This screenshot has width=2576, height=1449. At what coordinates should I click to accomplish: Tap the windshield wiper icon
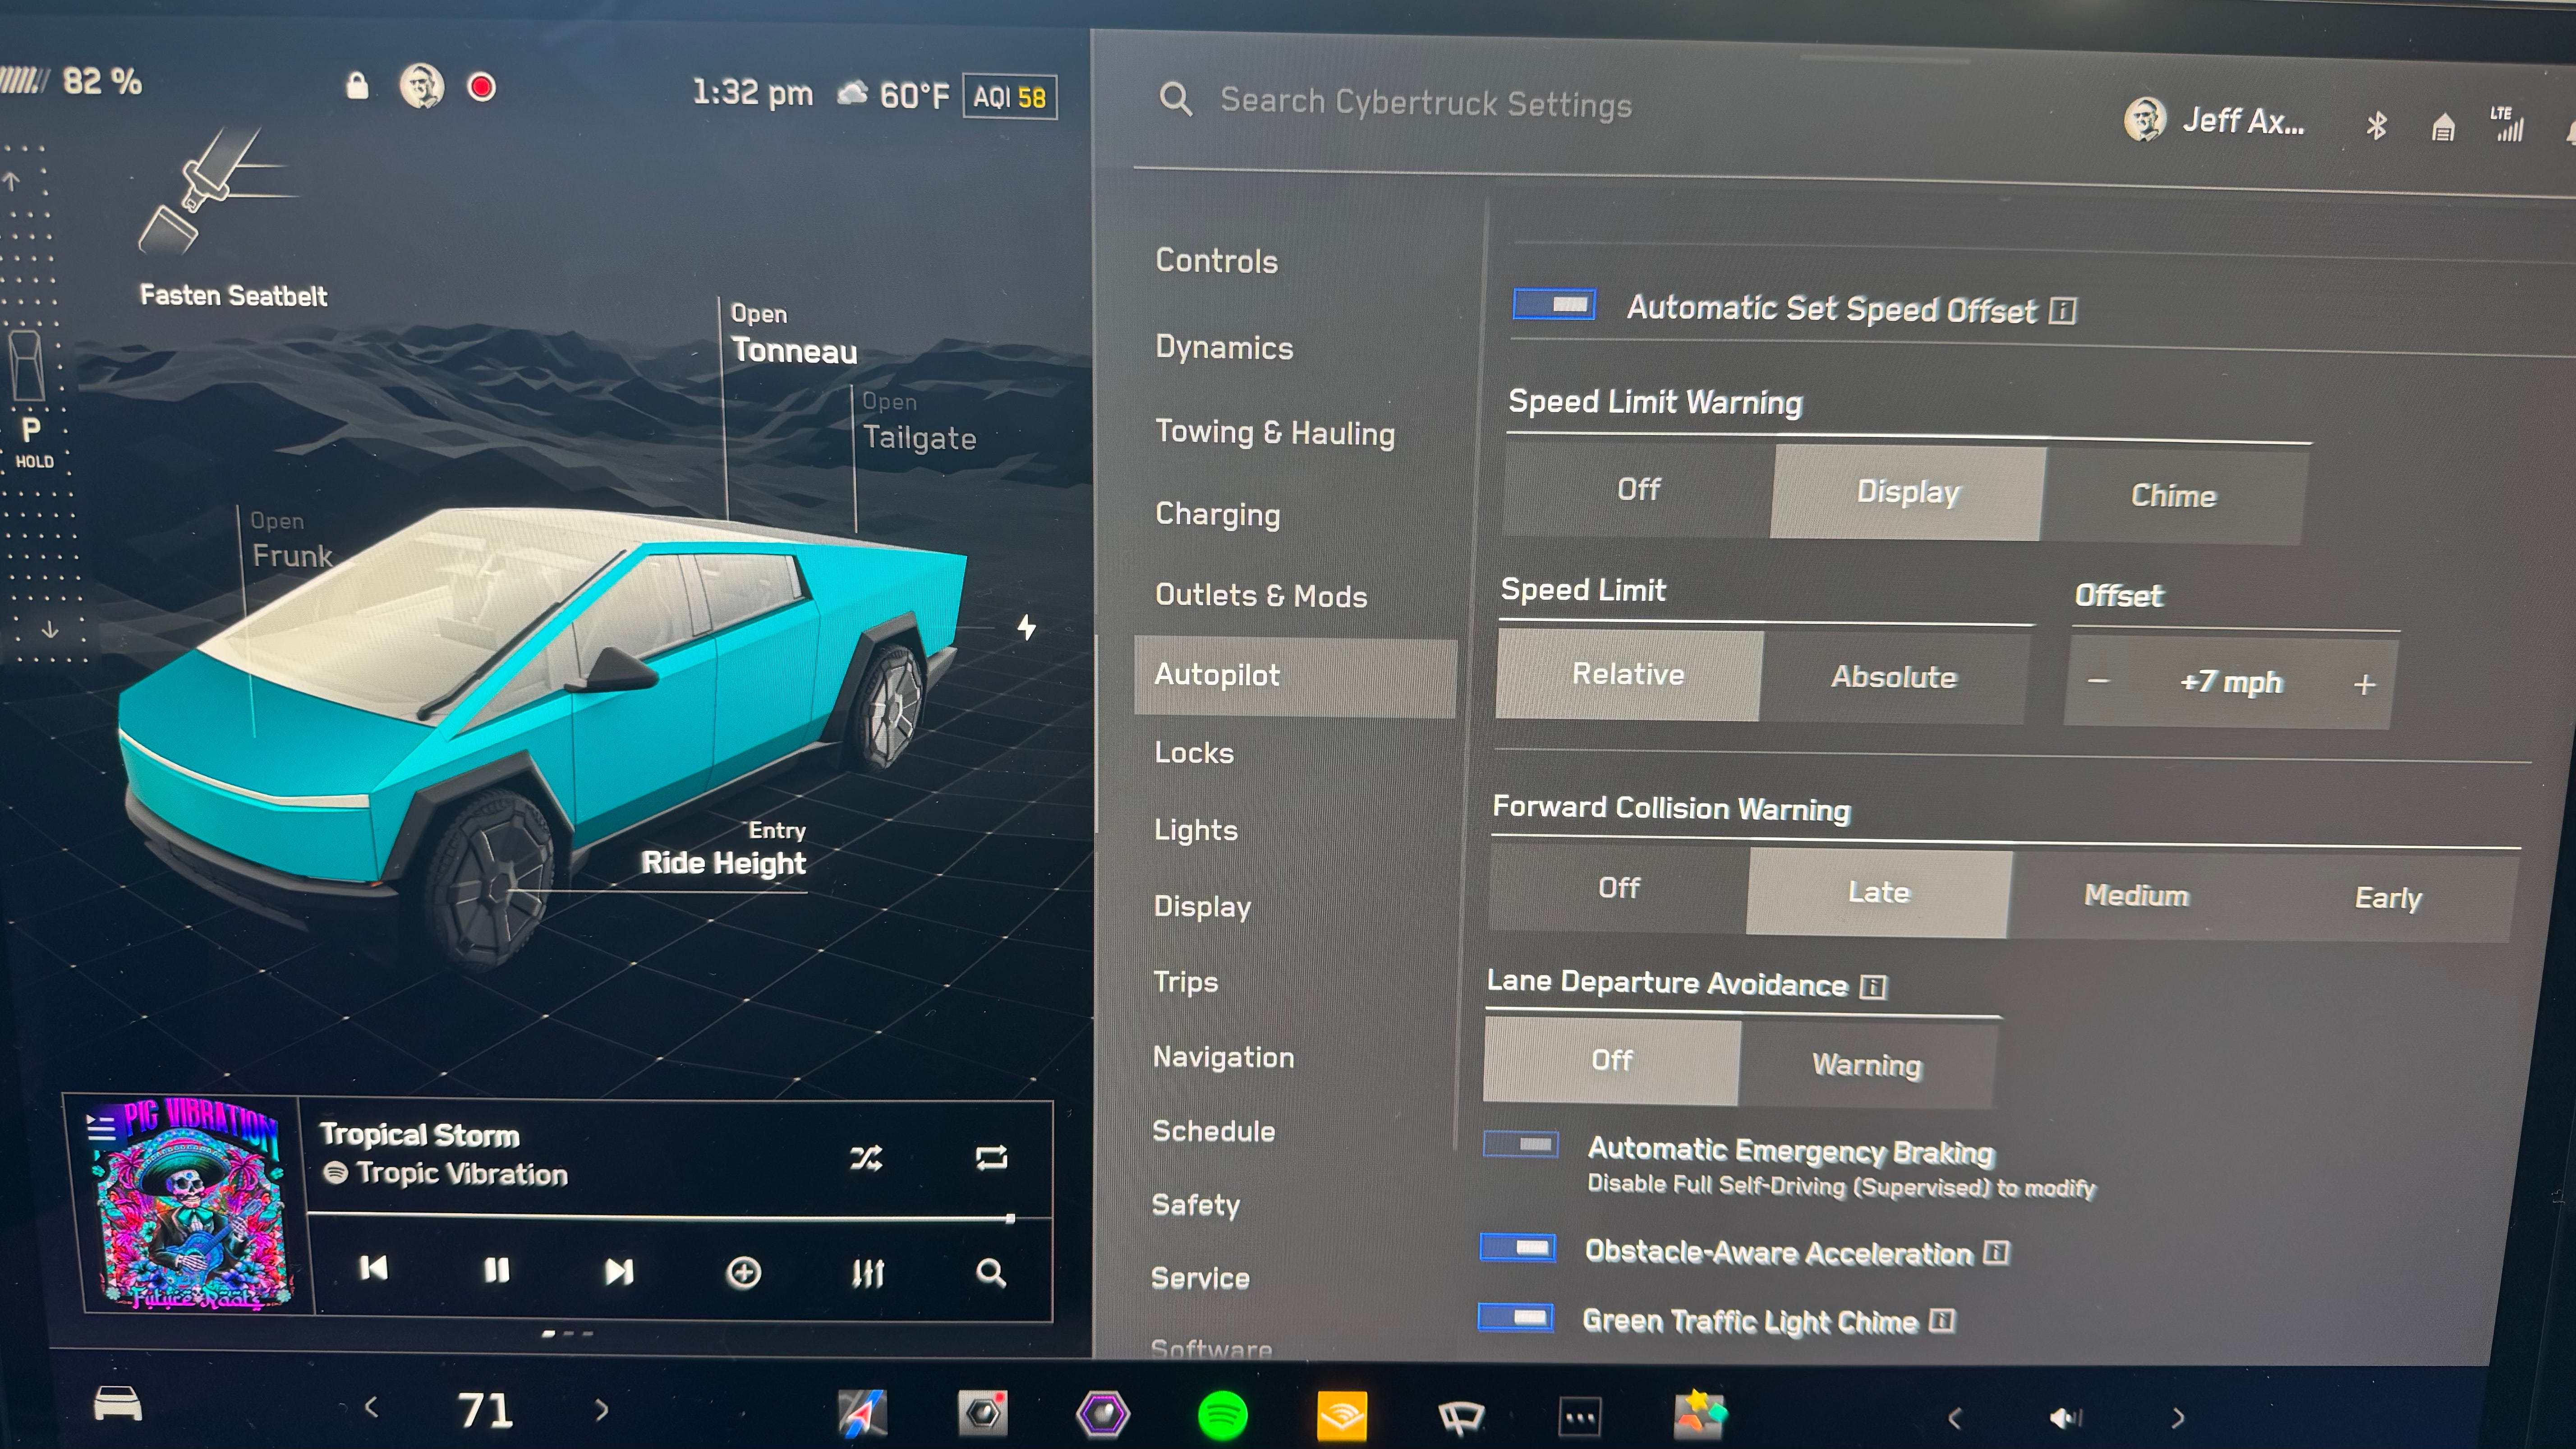click(1461, 1416)
